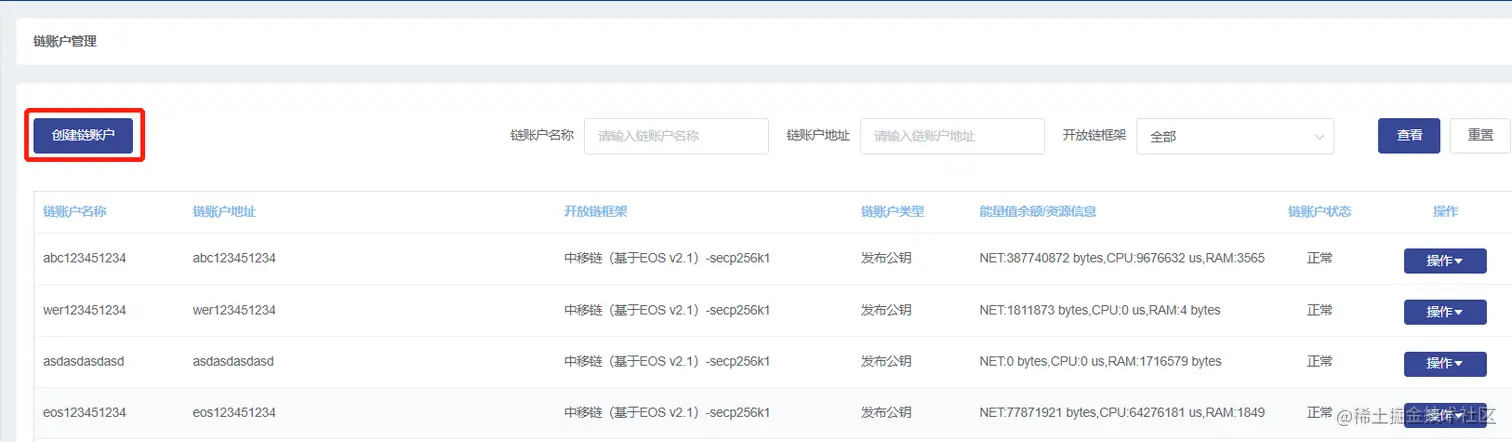Select account address cell eos123451234
Viewport: 1512px width, 442px height.
pyautogui.click(x=234, y=412)
